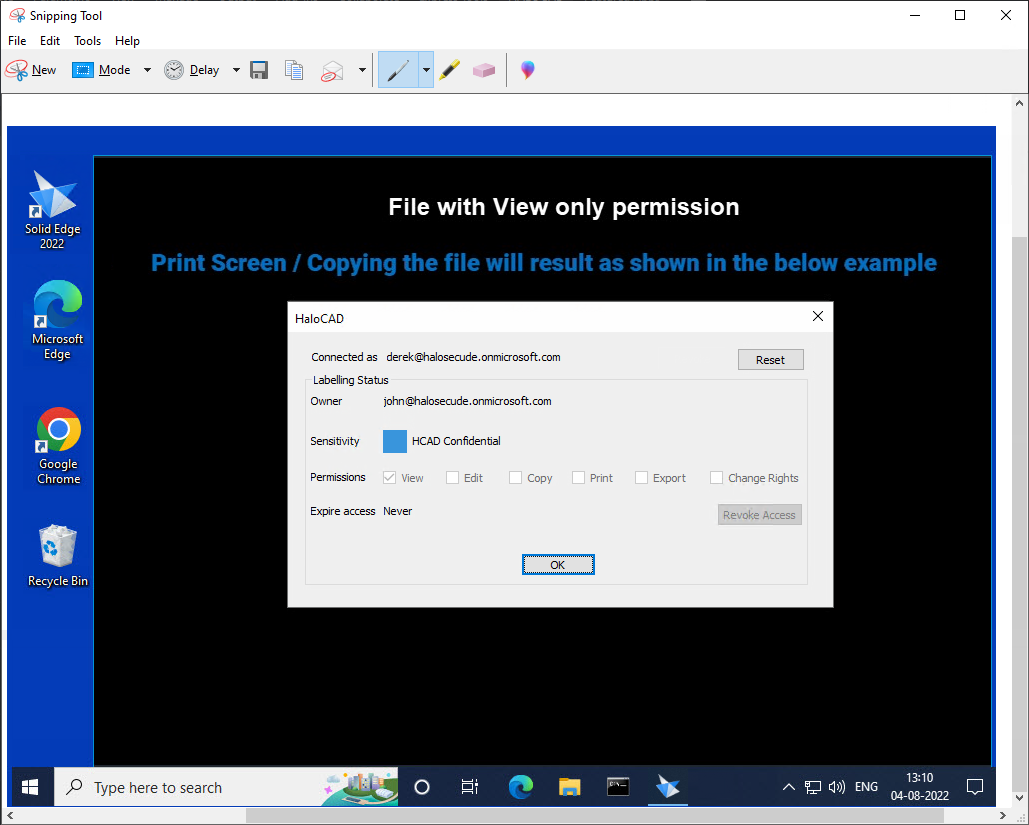Open the Pen options dropdown arrow
Screen dimensions: 1029x825
pos(426,70)
